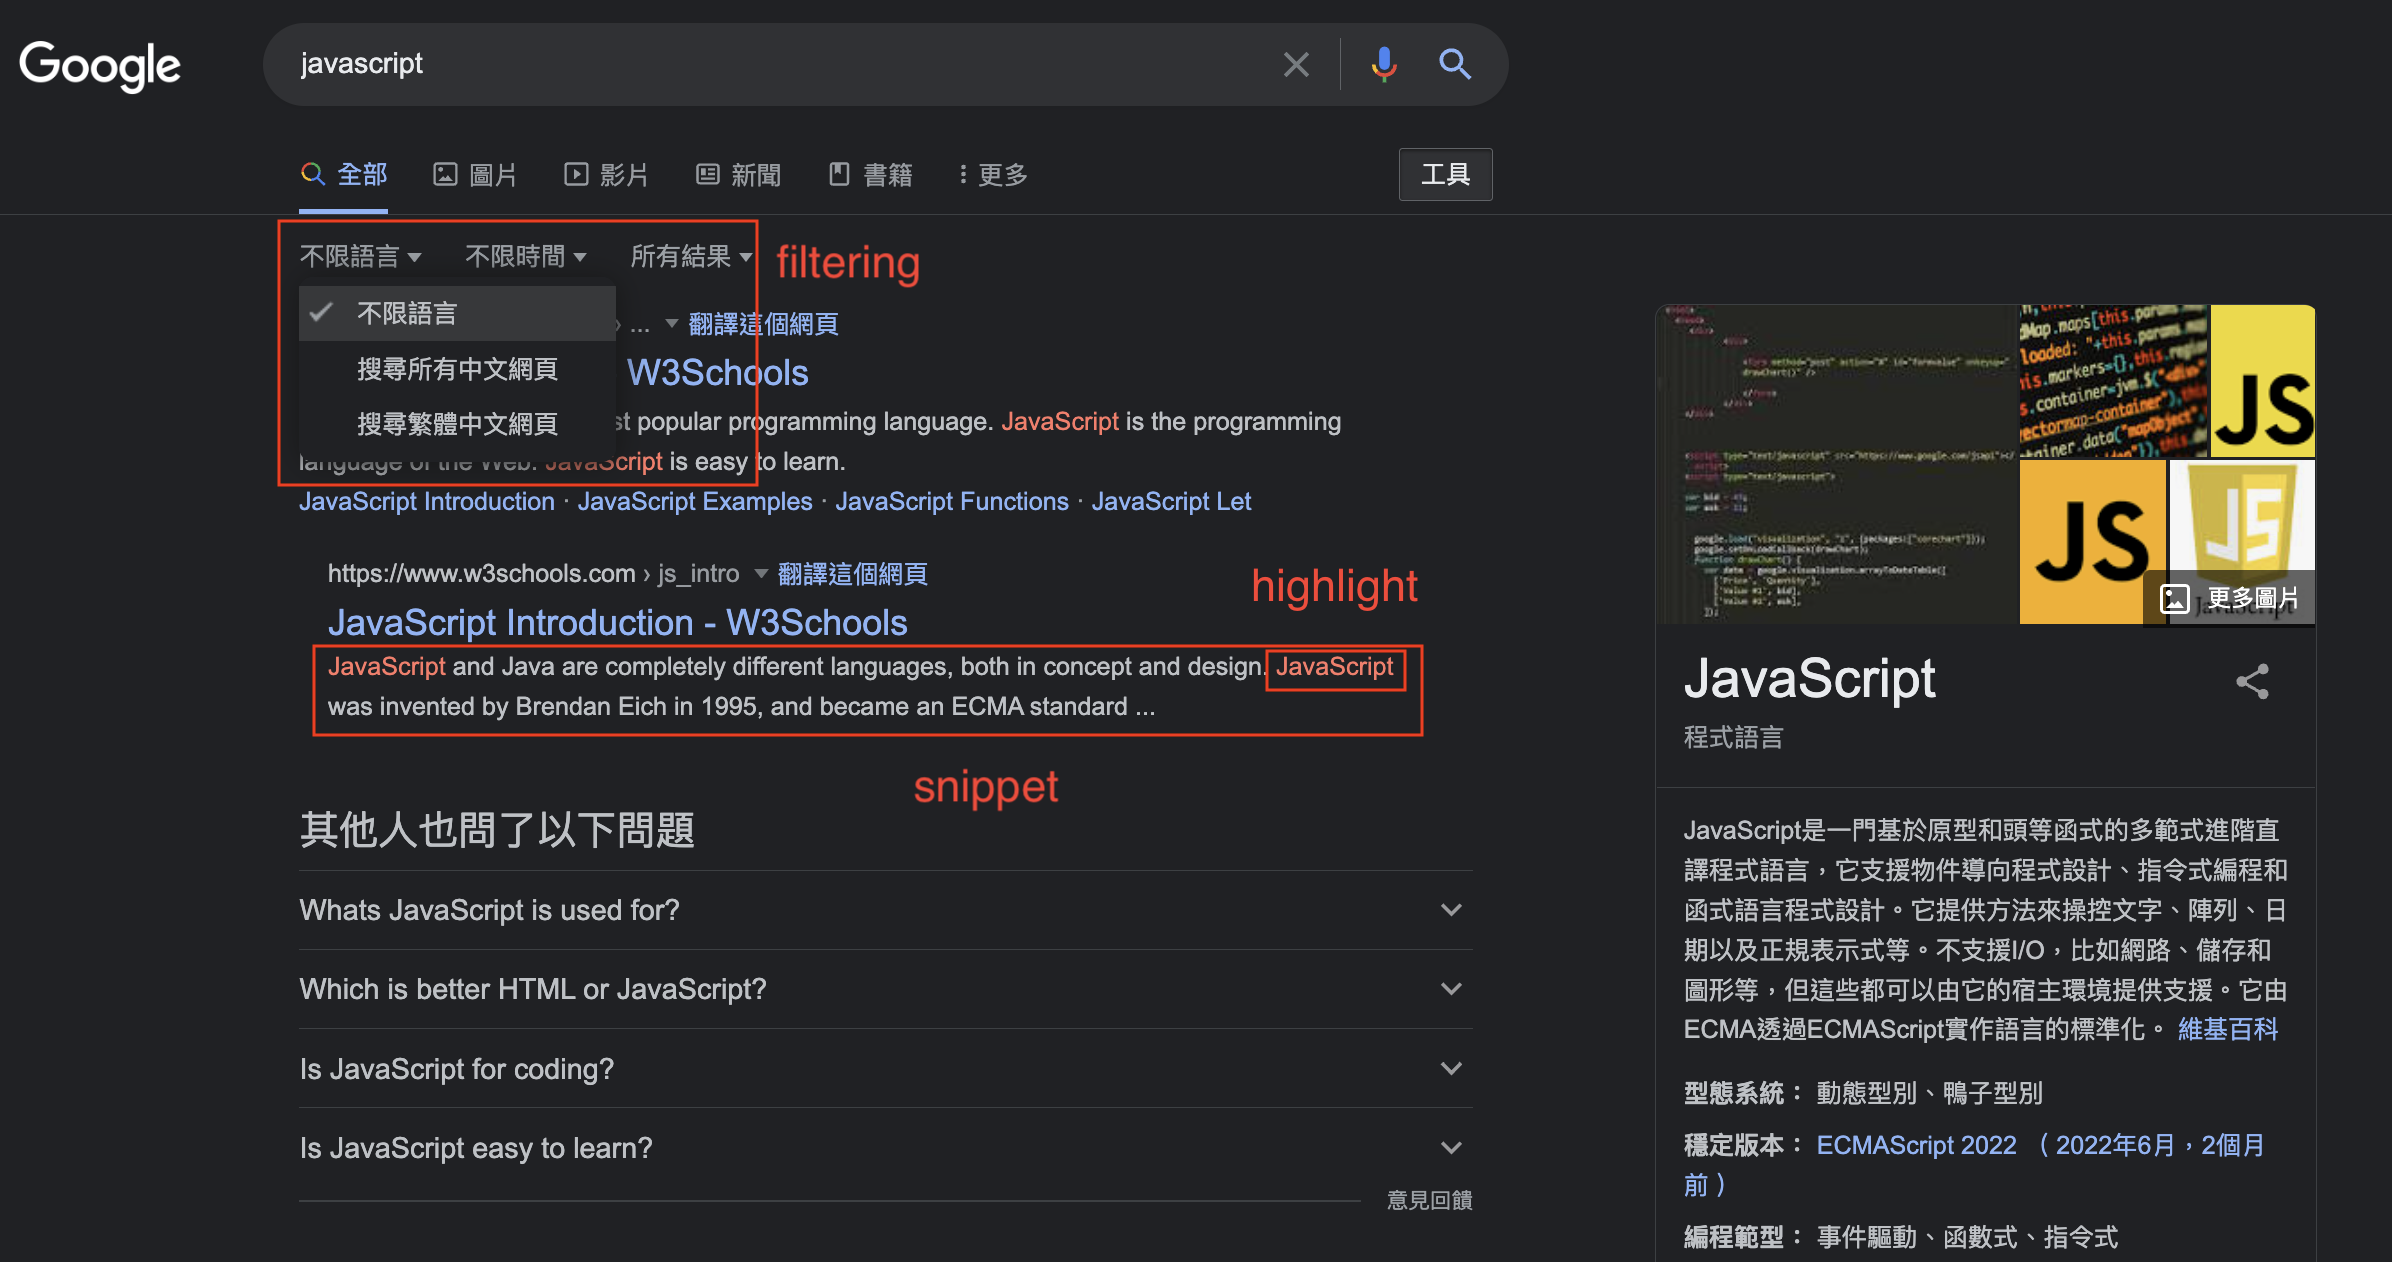This screenshot has width=2392, height=1262.
Task: Open the 所有結果 results filter dropdown
Action: 690,257
